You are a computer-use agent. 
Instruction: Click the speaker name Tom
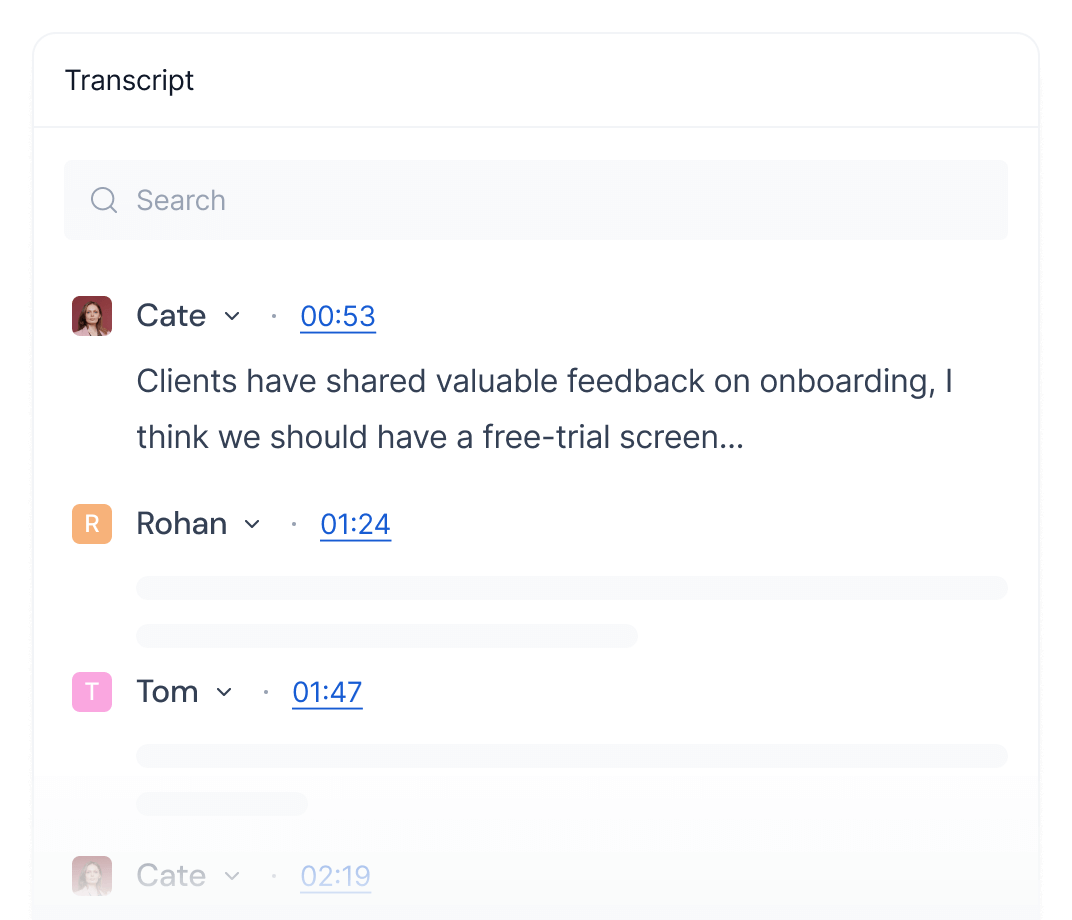pos(168,692)
